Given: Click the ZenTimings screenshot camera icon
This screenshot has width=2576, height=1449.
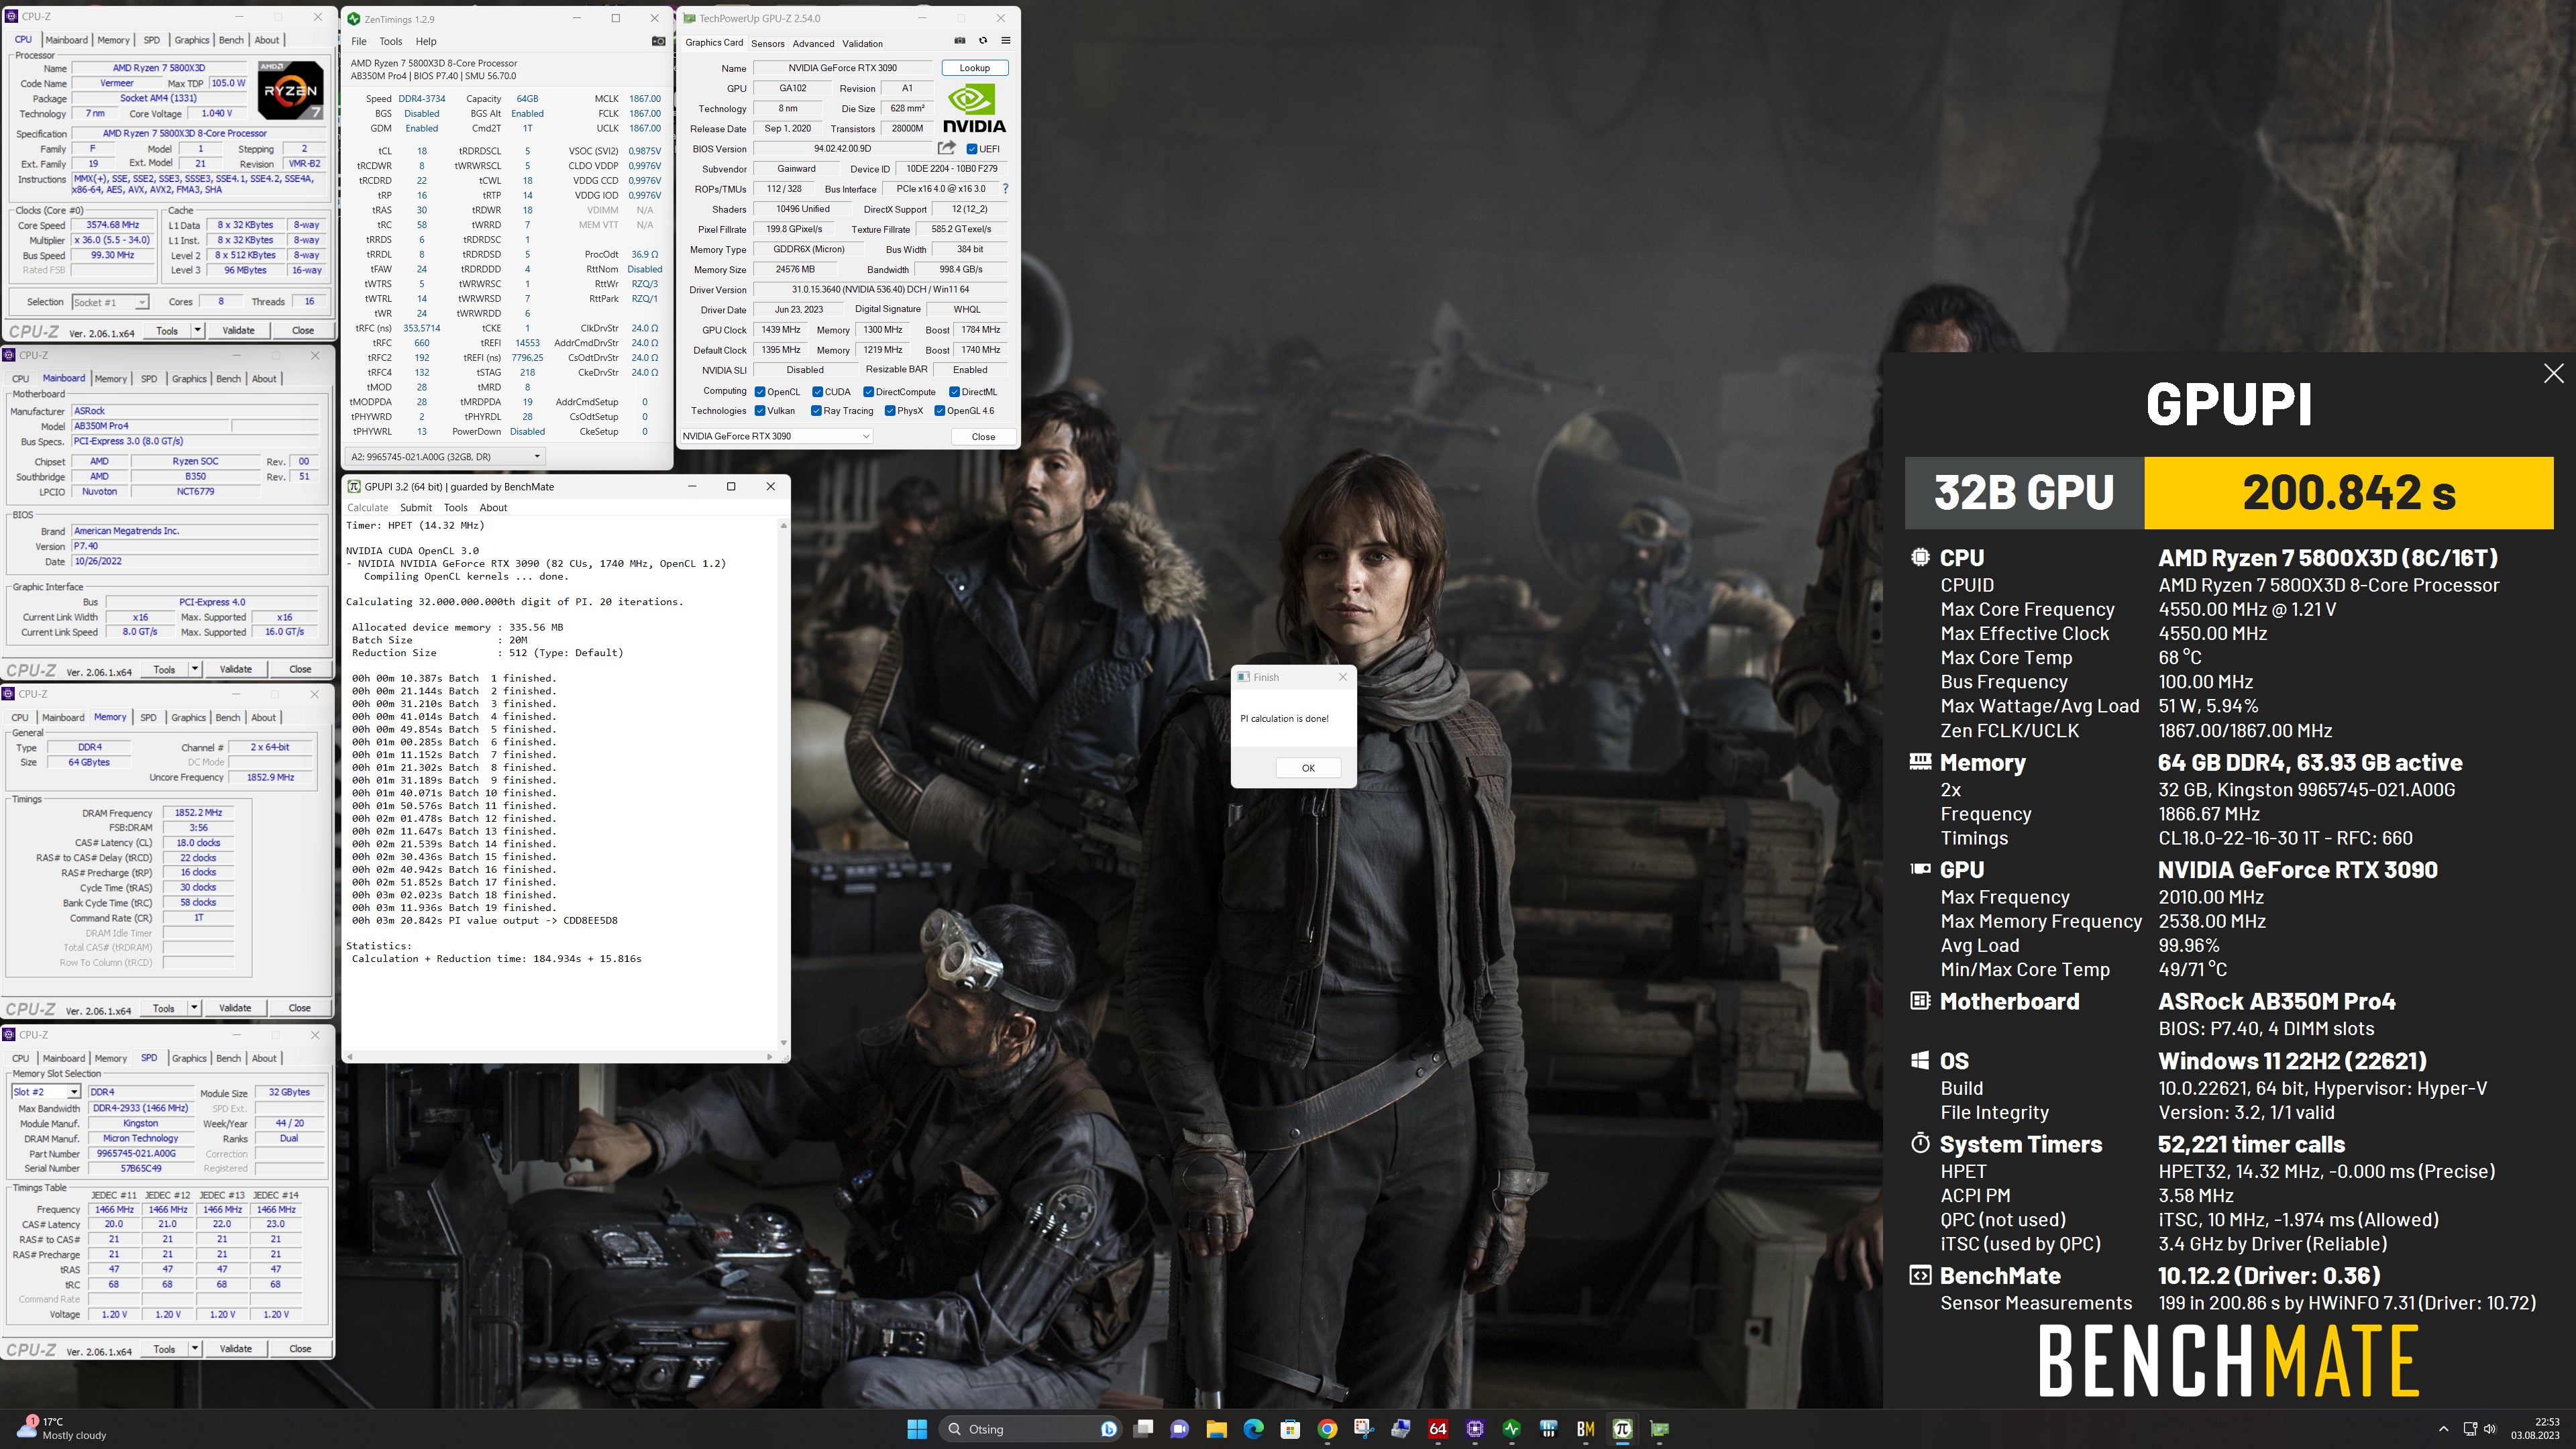Looking at the screenshot, I should 658,41.
